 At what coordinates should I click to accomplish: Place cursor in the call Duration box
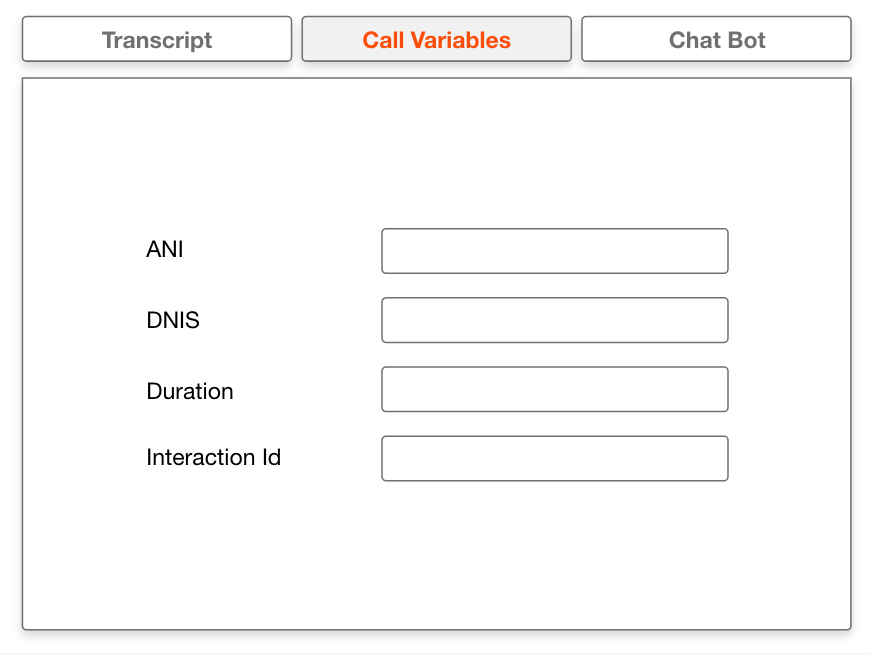pyautogui.click(x=554, y=389)
